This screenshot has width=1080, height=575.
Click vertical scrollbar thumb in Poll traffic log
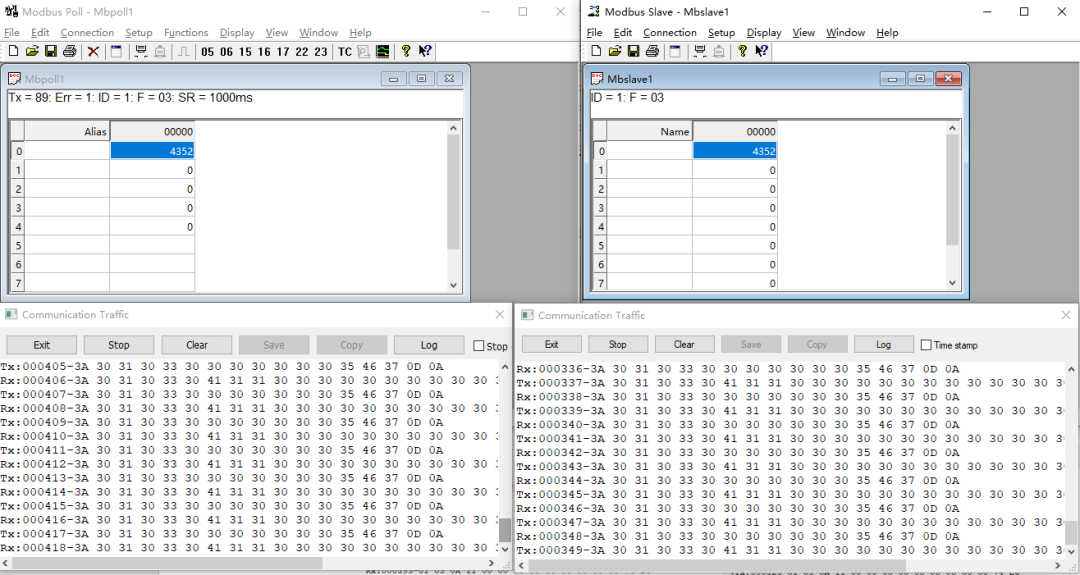coord(505,530)
